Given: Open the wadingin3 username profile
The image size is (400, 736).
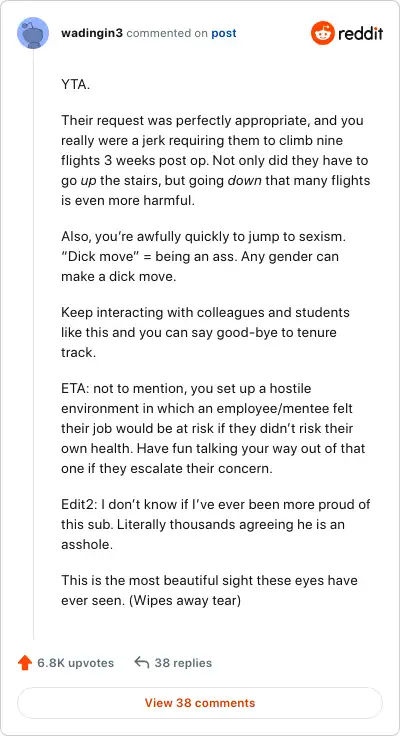Looking at the screenshot, I should [x=92, y=33].
